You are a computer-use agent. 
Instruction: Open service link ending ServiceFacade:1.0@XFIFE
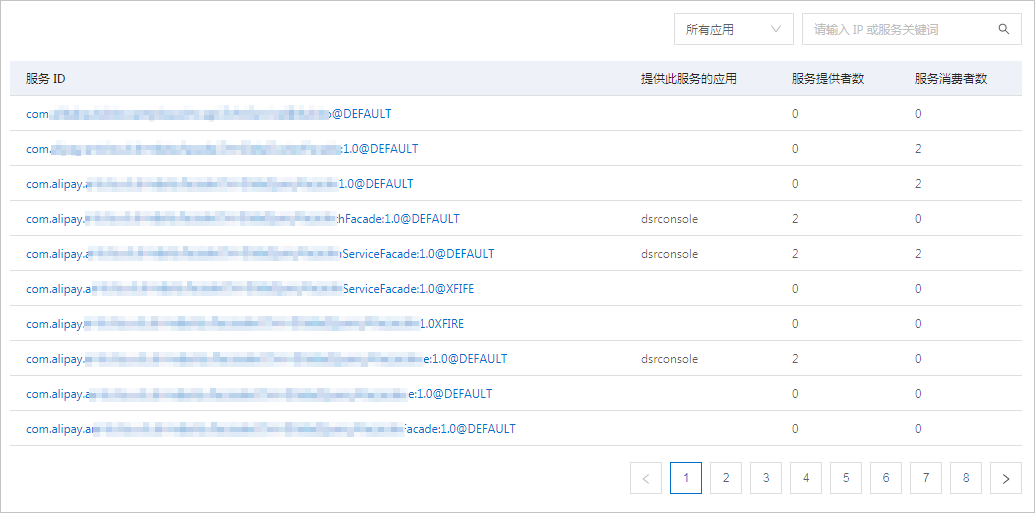(250, 289)
